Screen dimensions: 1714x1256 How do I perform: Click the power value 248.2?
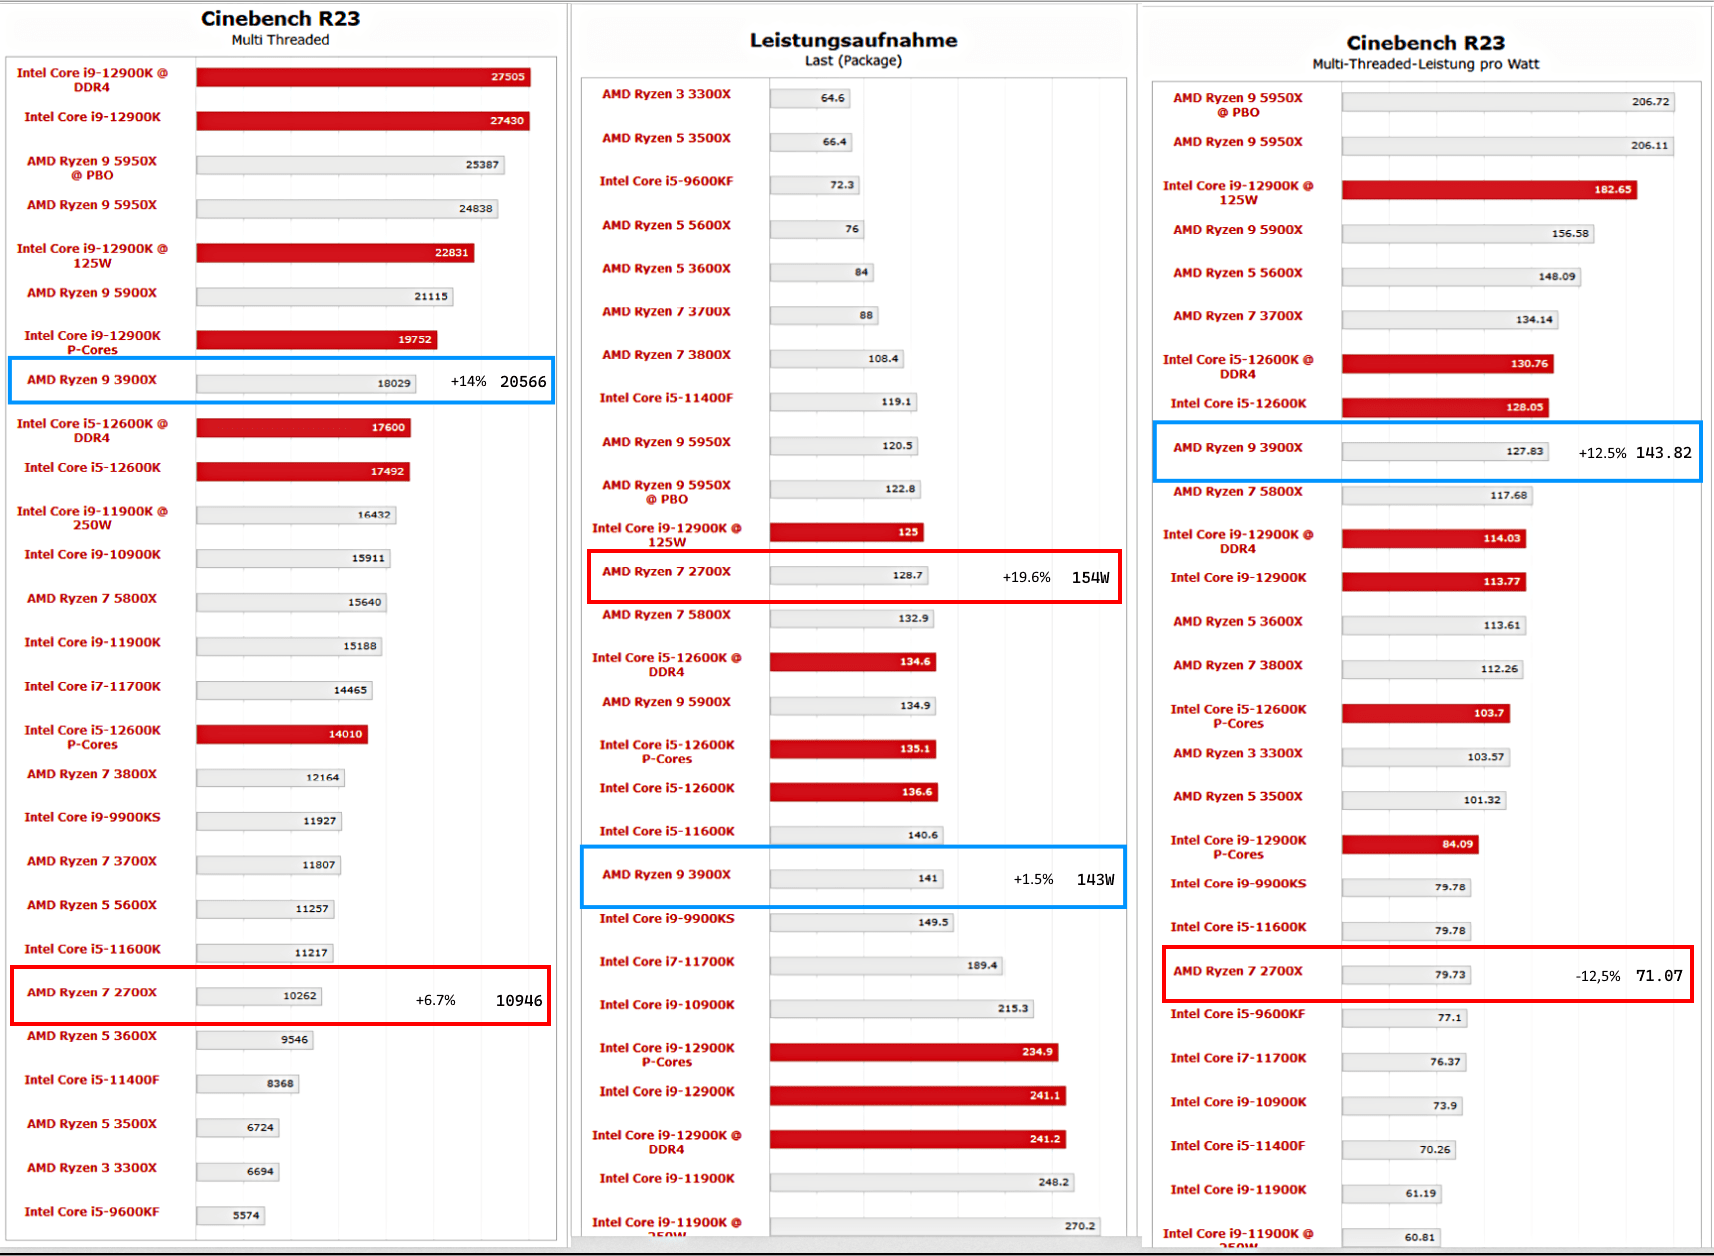pos(1053,1182)
